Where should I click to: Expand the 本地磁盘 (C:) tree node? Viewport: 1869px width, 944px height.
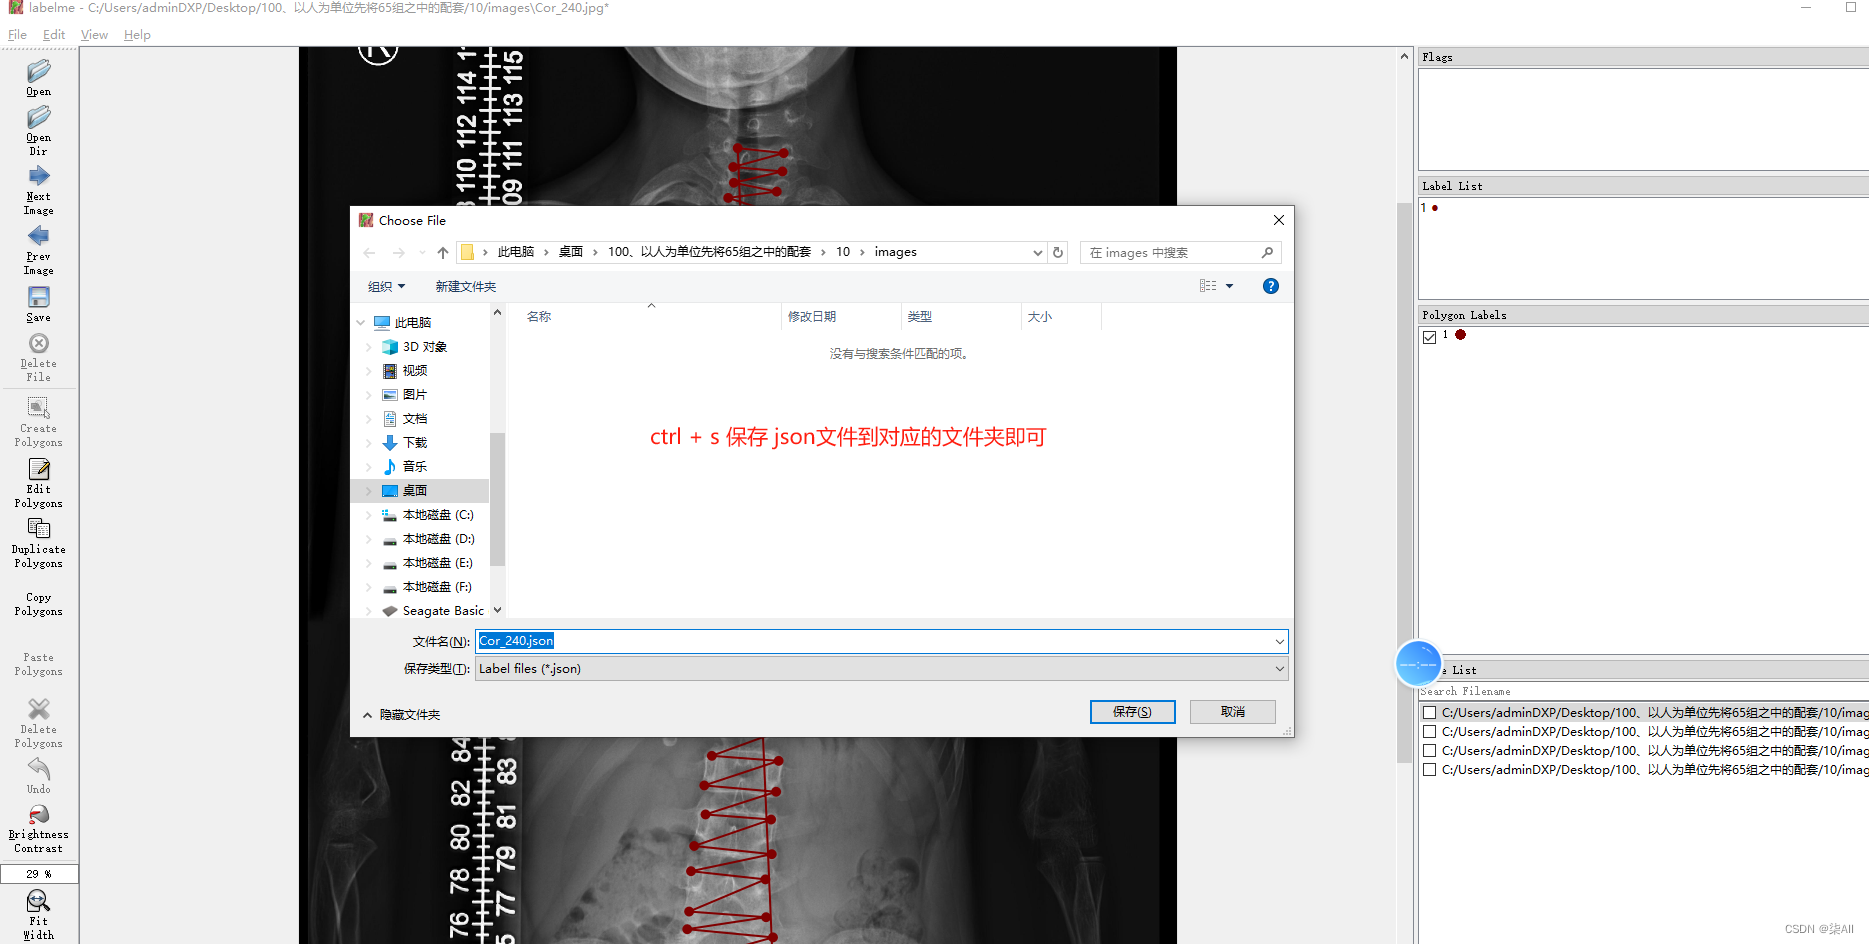tap(369, 515)
